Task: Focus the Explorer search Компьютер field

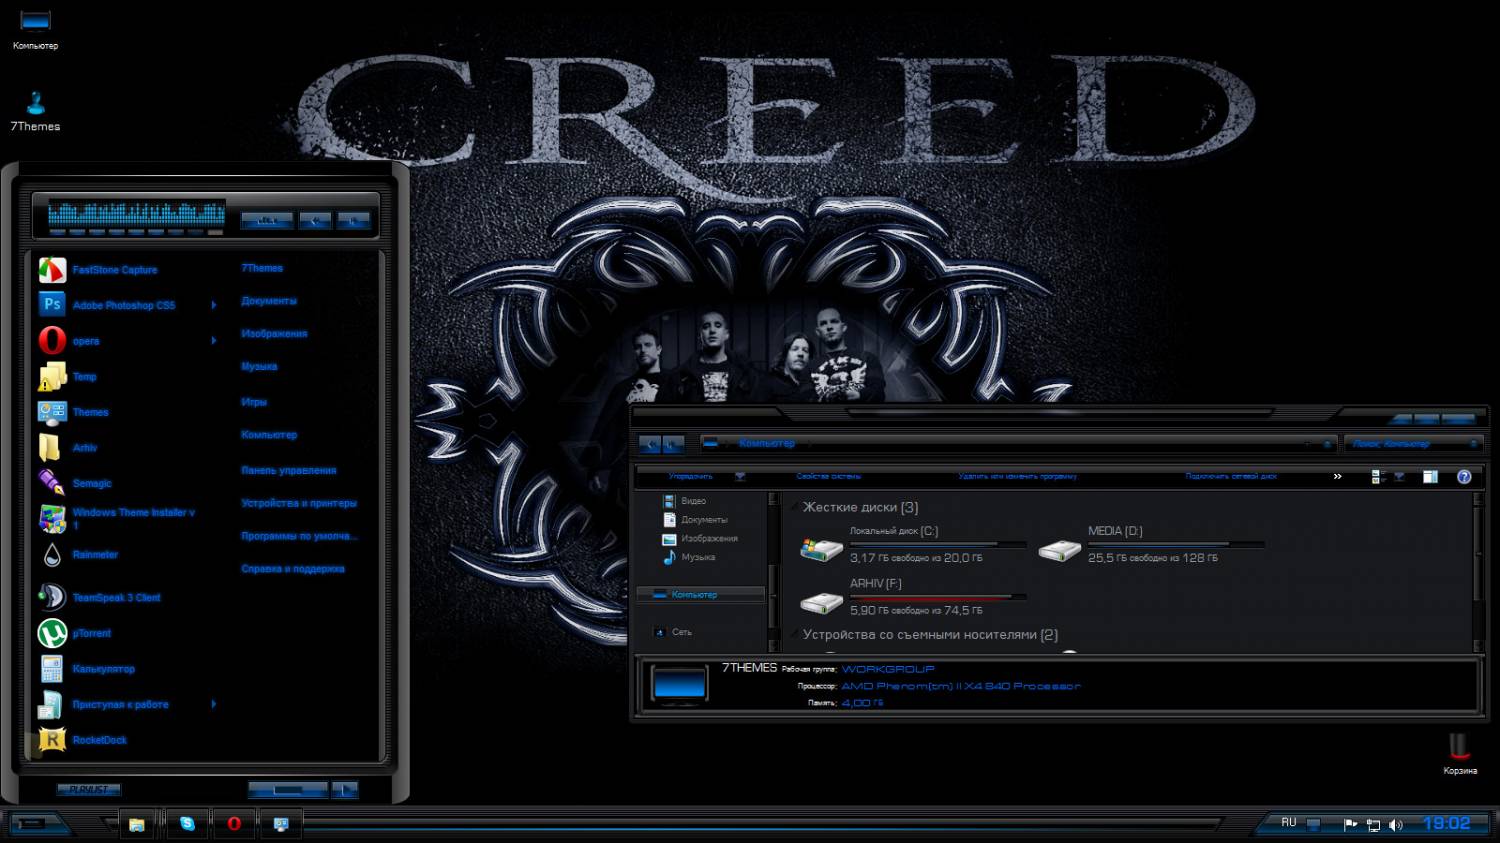Action: click(x=1412, y=443)
